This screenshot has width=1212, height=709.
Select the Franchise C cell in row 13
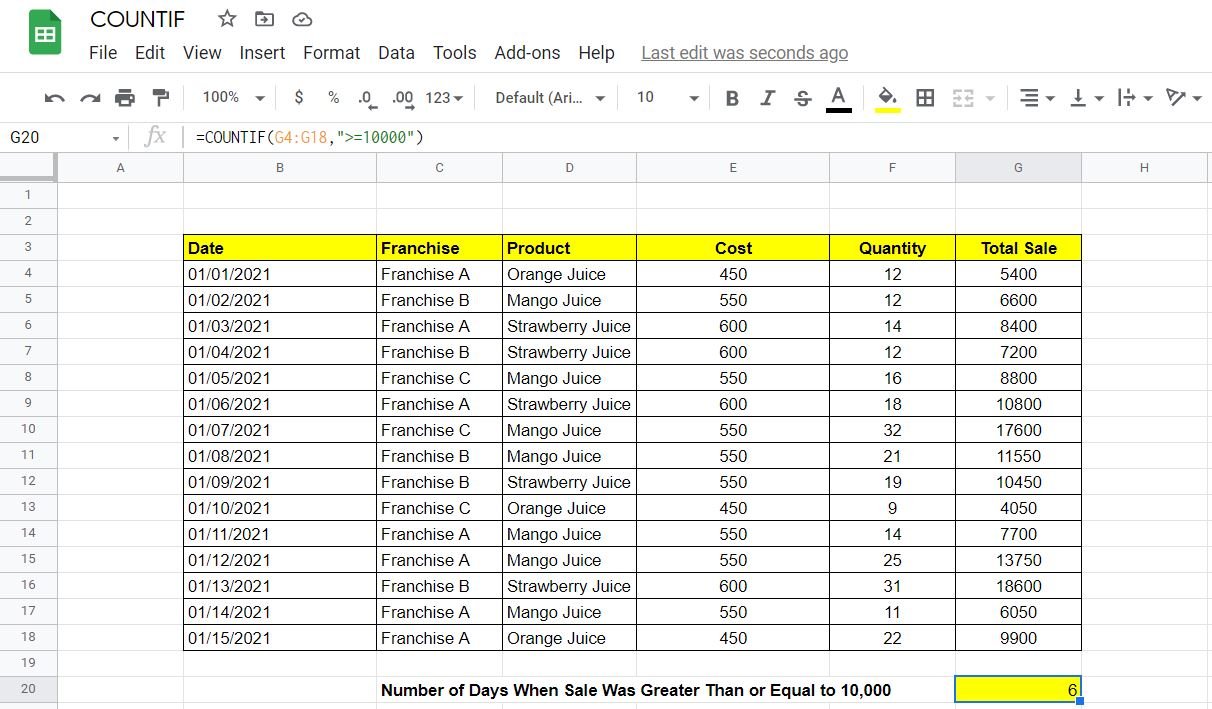439,508
